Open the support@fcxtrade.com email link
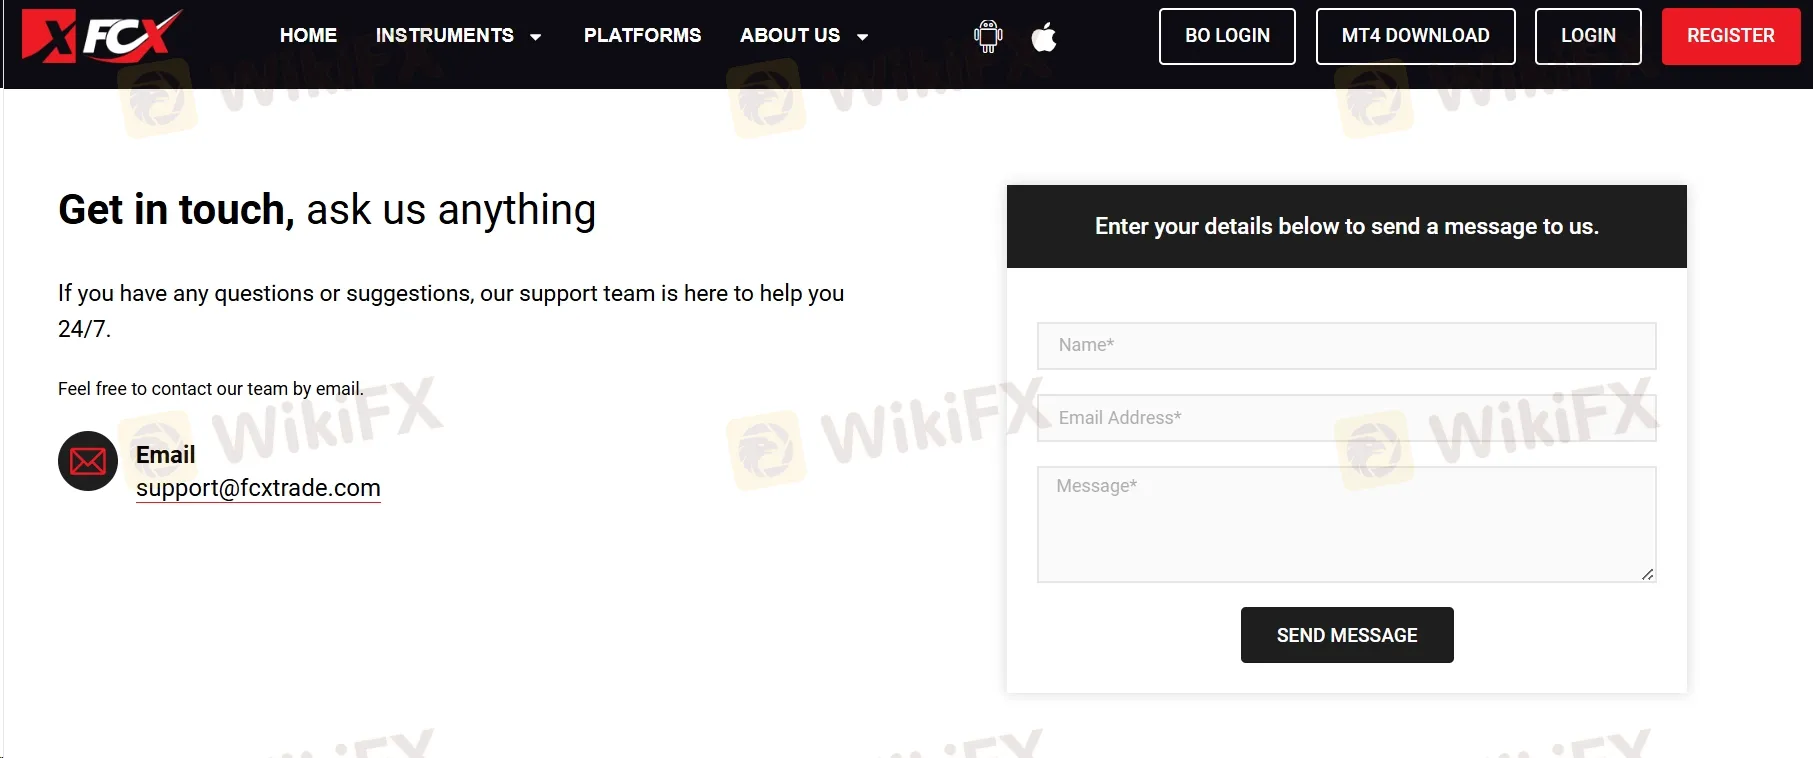 coord(258,488)
